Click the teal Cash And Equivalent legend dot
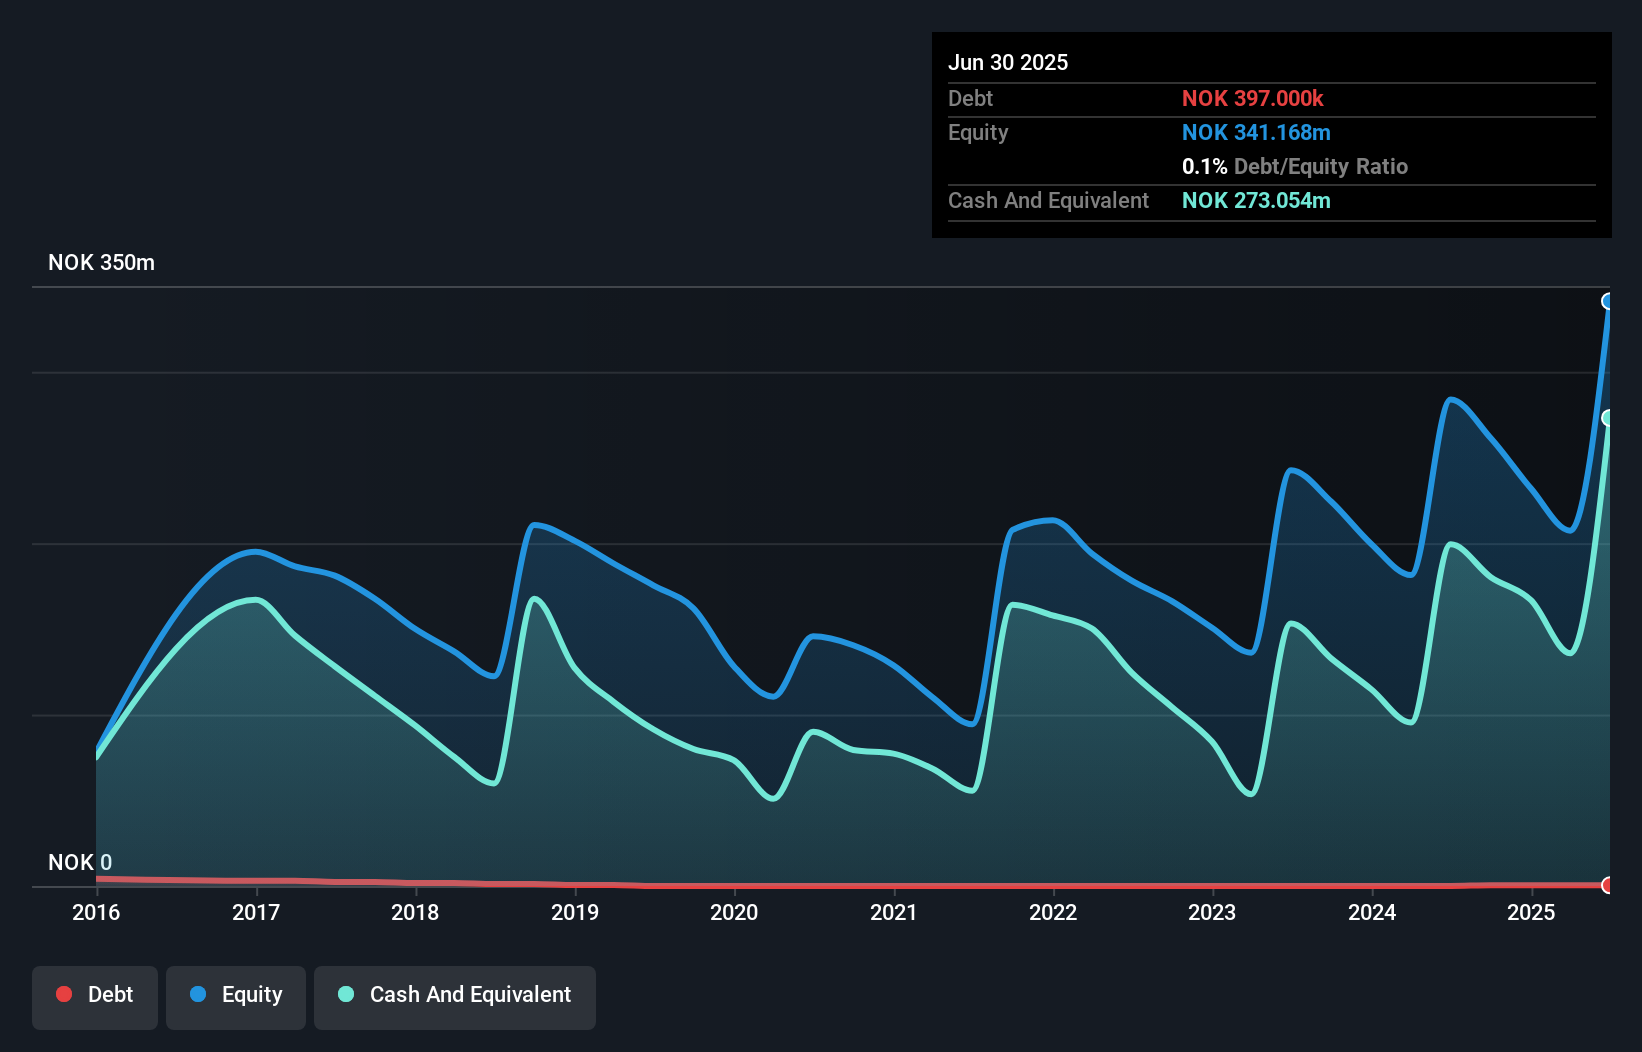Screen dimensions: 1642x1052 click(346, 994)
